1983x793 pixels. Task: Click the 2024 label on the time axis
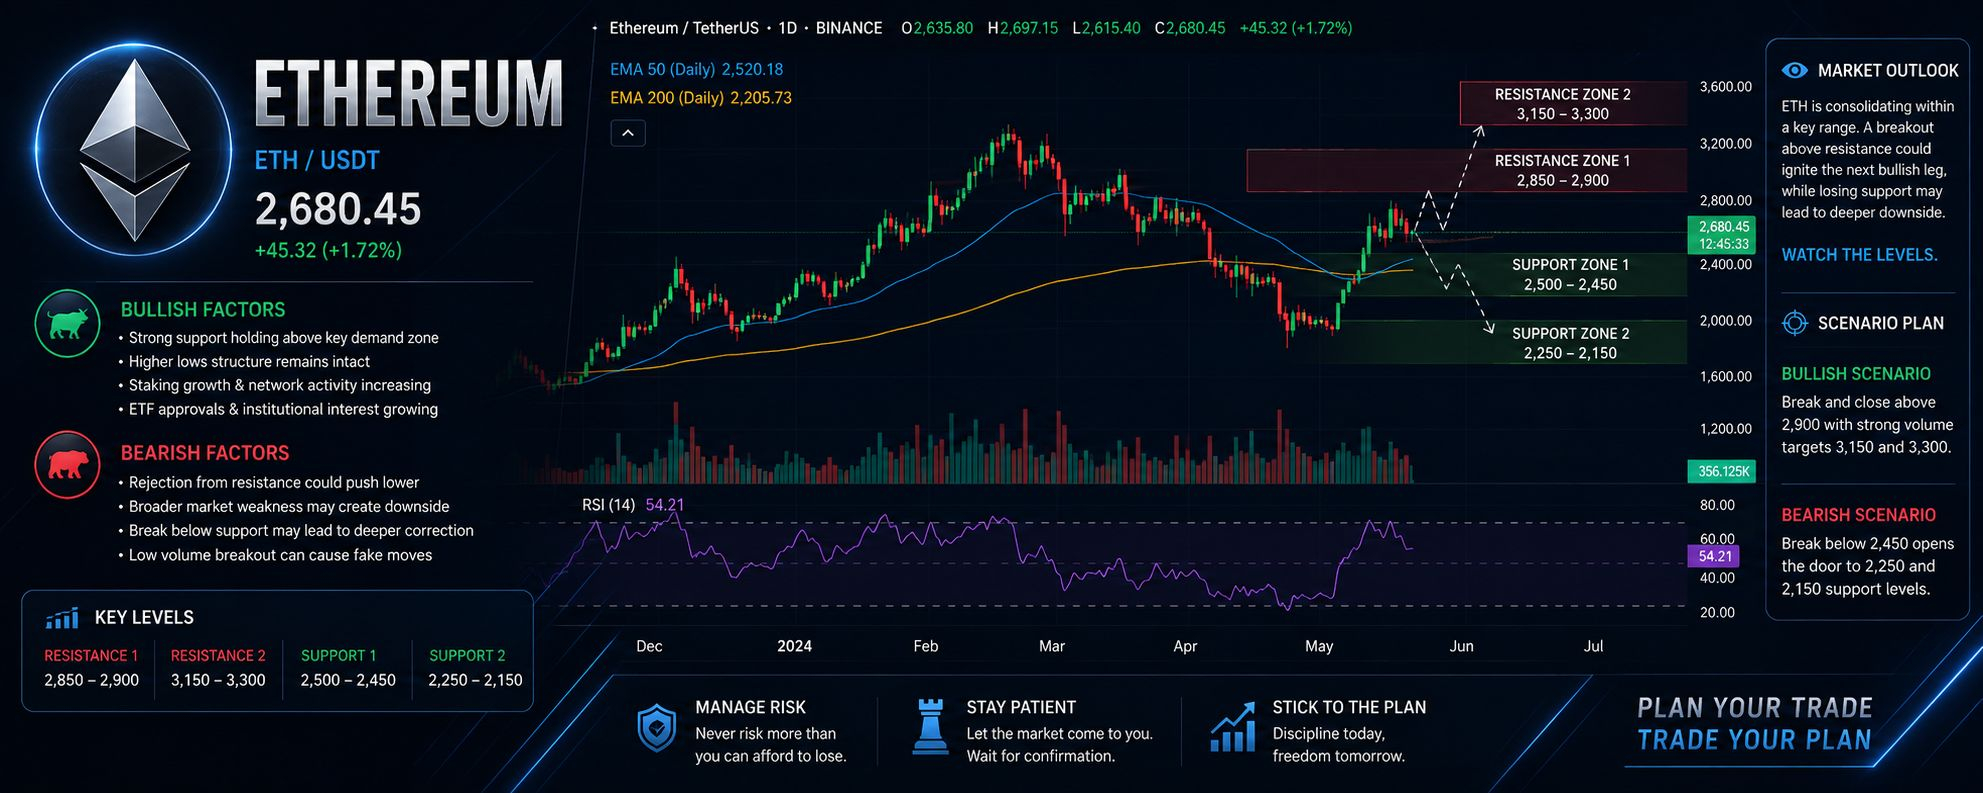[x=794, y=646]
